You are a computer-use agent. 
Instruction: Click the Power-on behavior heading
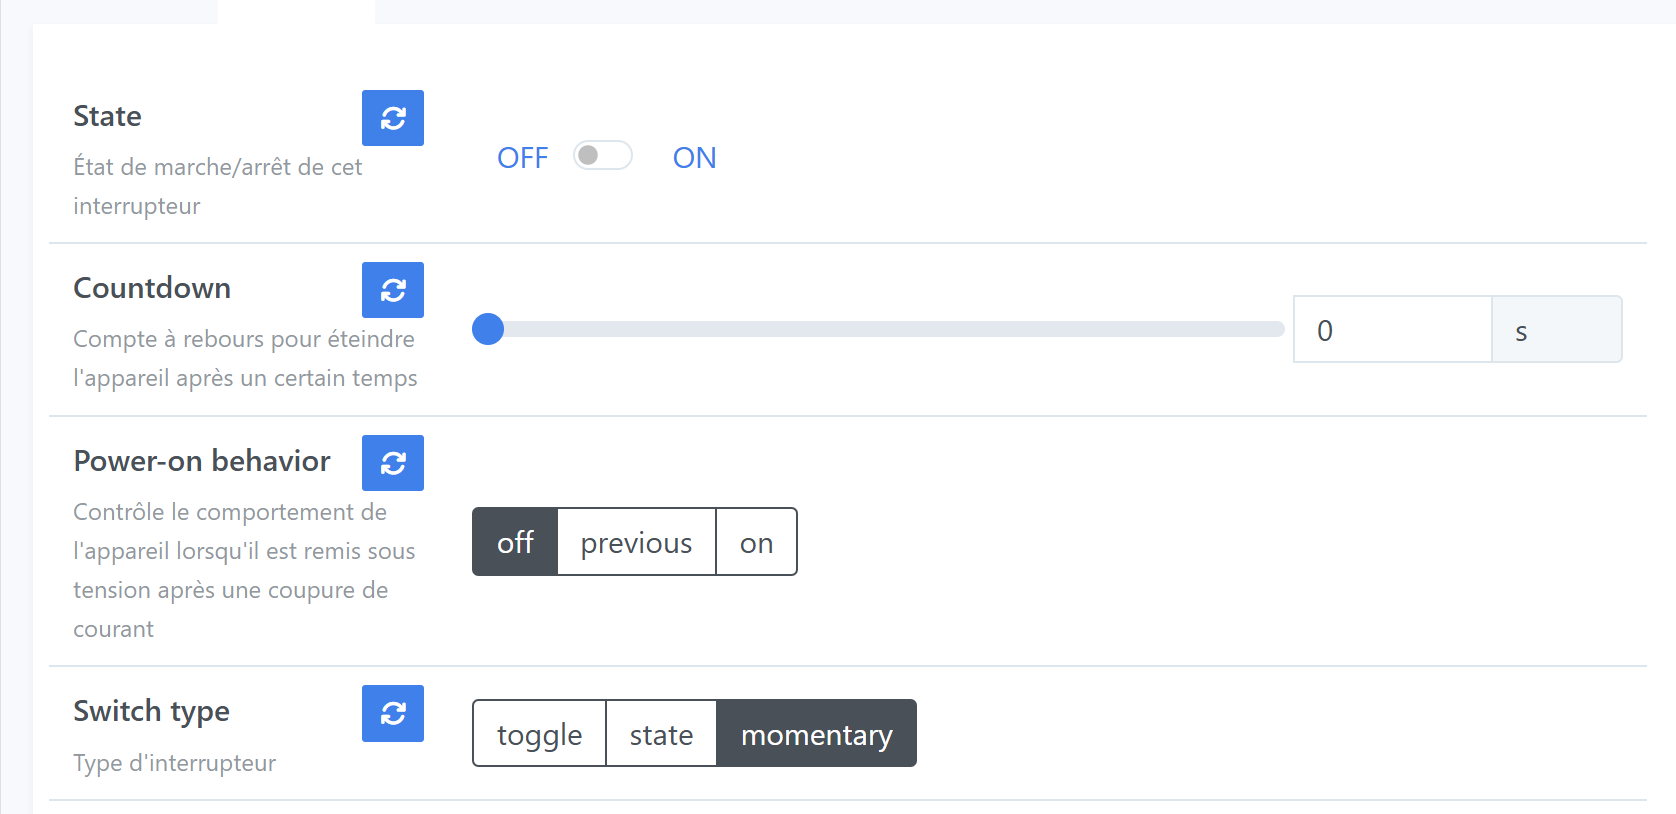click(x=202, y=461)
